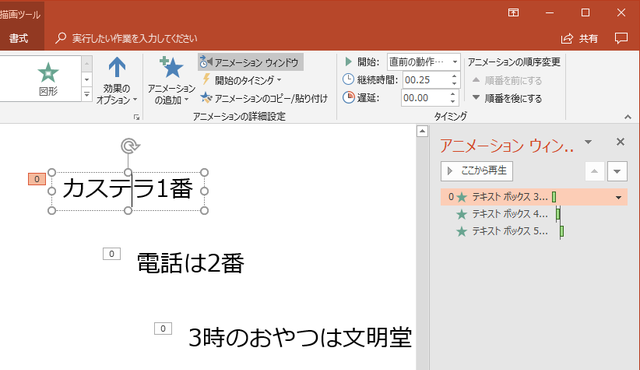Click star icon of テキスト ボックス 4 entry
The image size is (640, 370).
pos(462,214)
